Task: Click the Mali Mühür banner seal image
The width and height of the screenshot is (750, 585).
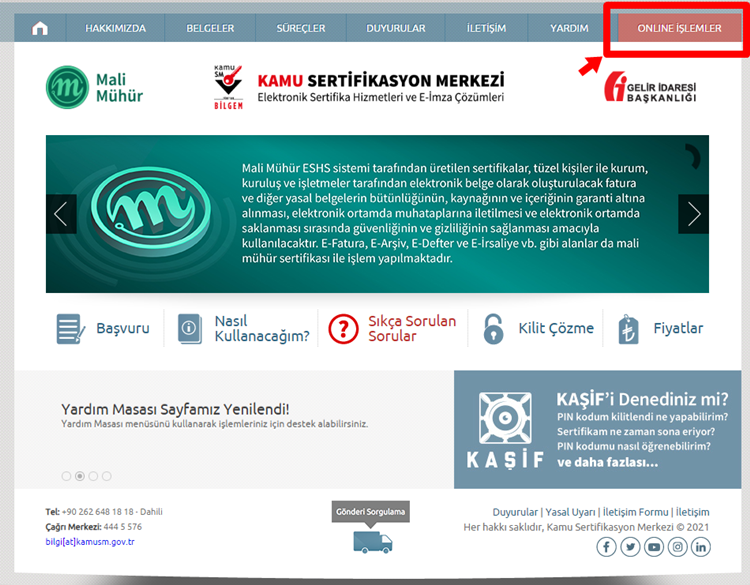Action: pyautogui.click(x=151, y=209)
